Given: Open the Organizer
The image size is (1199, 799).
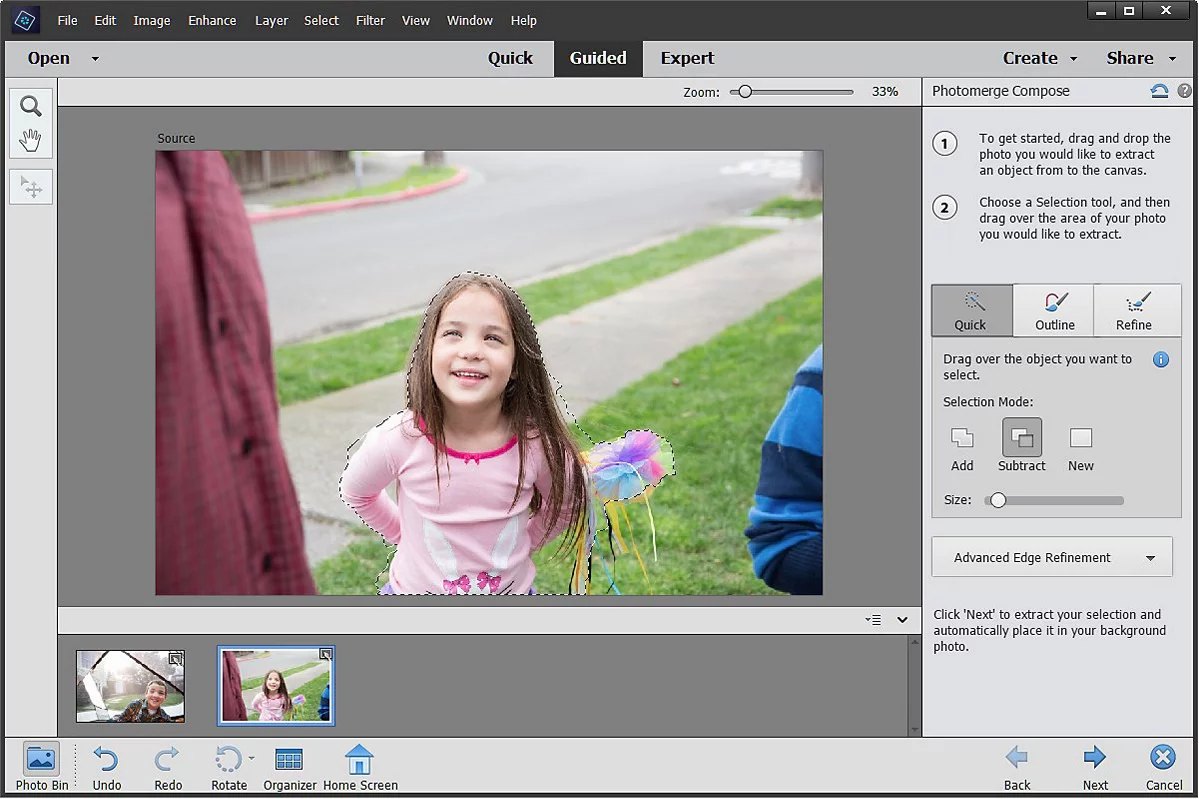Looking at the screenshot, I should (289, 760).
